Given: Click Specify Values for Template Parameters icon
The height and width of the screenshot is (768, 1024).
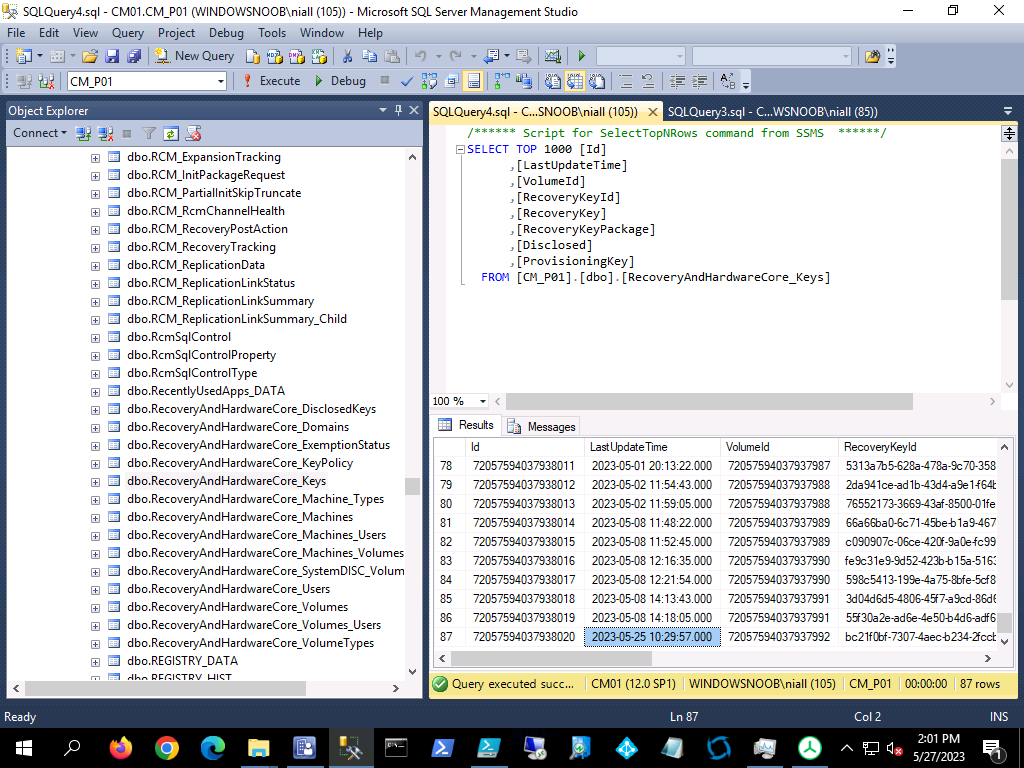Looking at the screenshot, I should pyautogui.click(x=728, y=82).
